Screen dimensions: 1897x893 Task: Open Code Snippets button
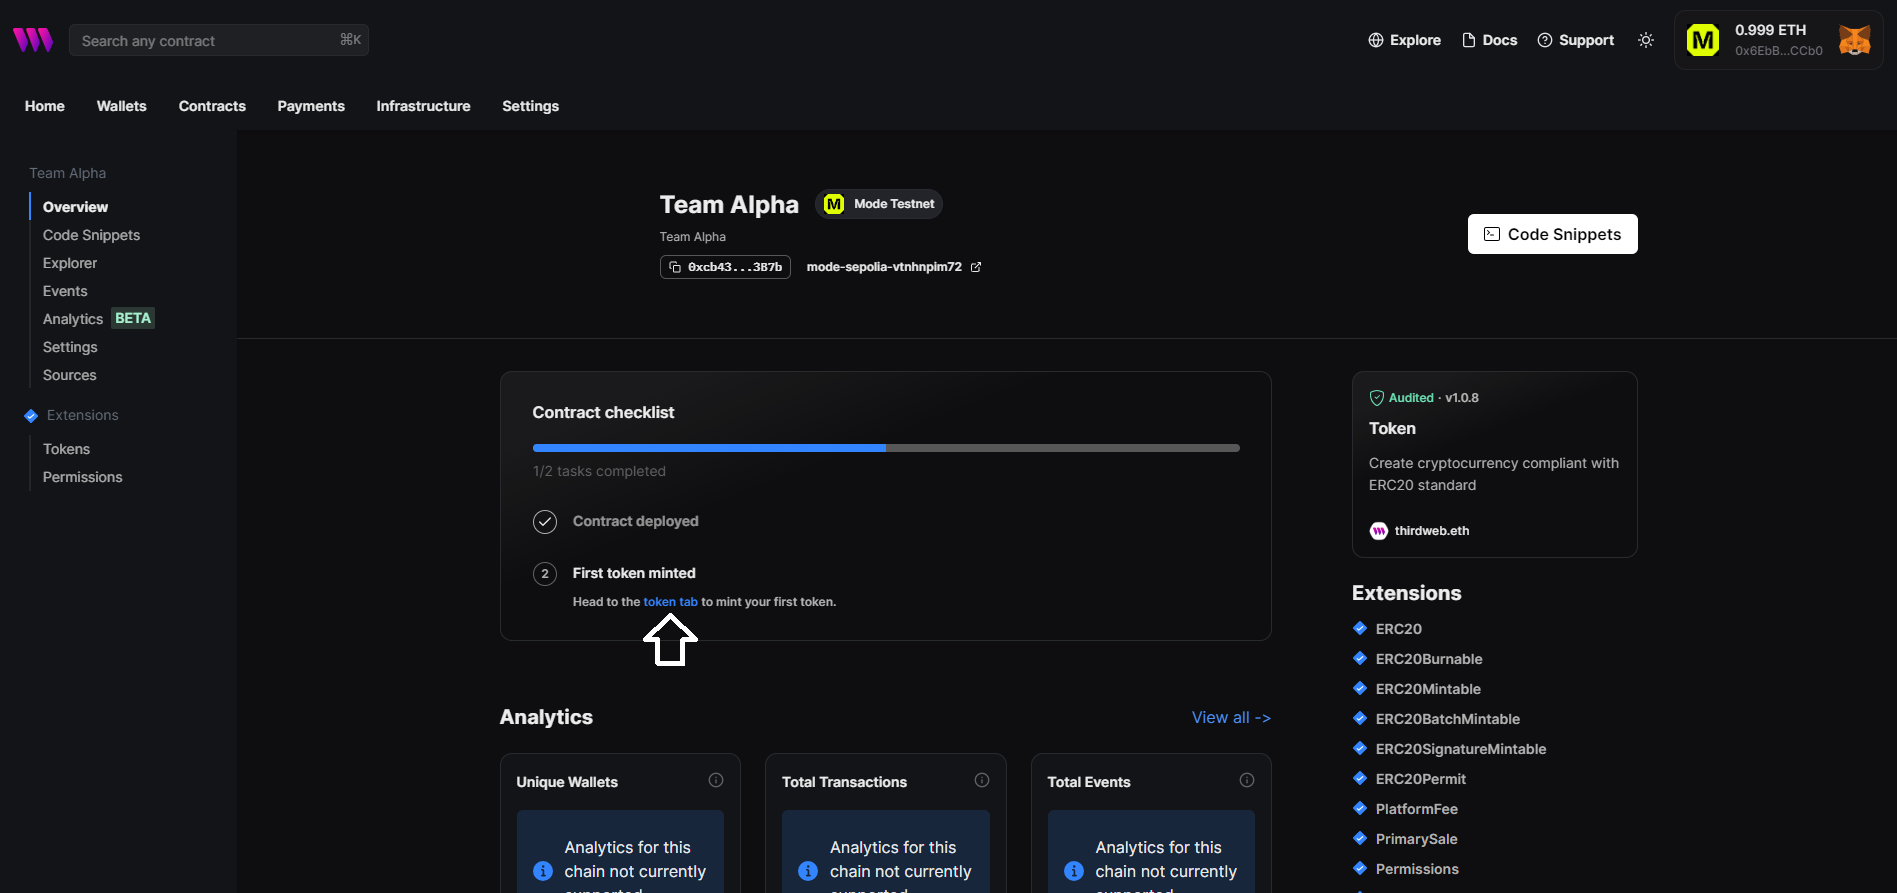tap(1552, 234)
